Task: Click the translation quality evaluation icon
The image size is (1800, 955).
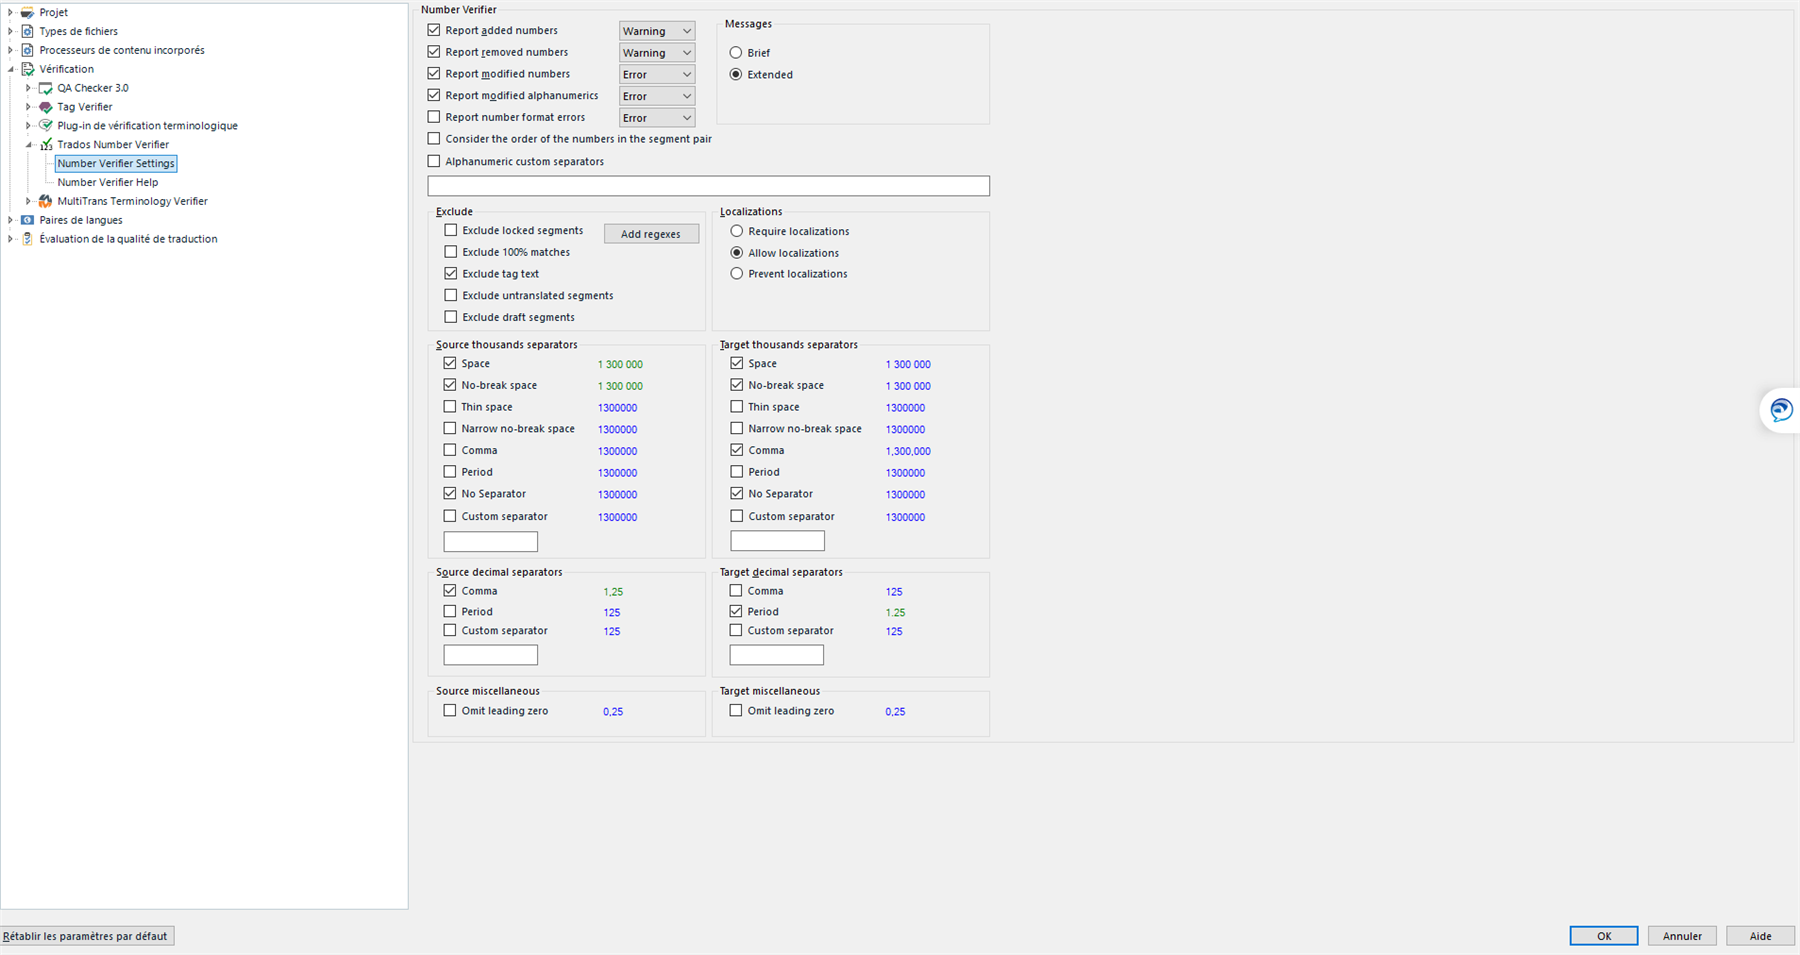Action: pos(27,239)
